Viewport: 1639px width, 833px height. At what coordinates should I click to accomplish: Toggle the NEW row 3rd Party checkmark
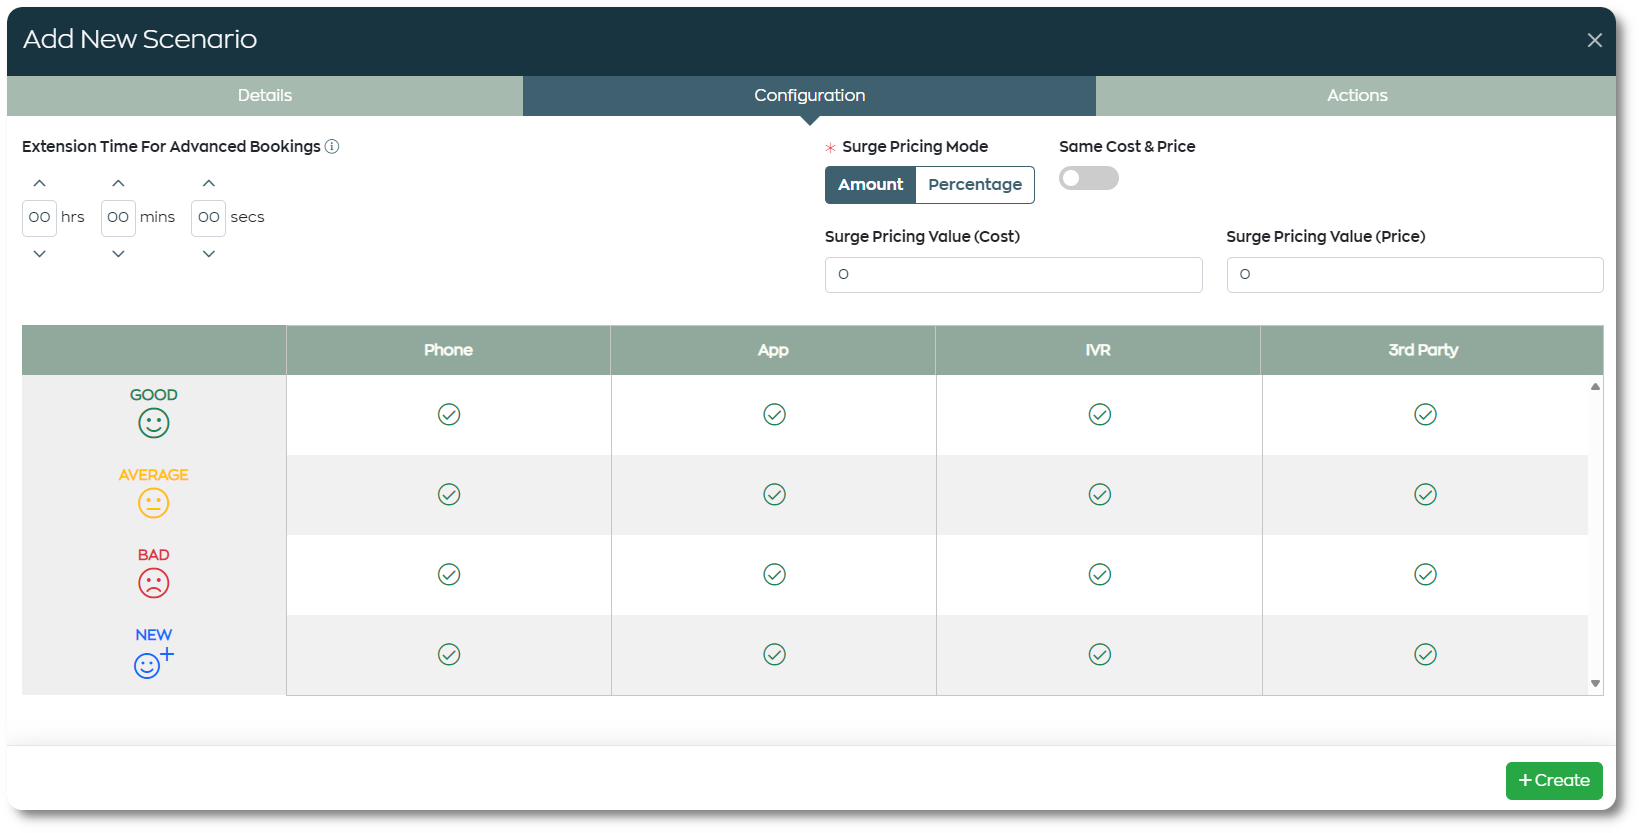pyautogui.click(x=1425, y=654)
